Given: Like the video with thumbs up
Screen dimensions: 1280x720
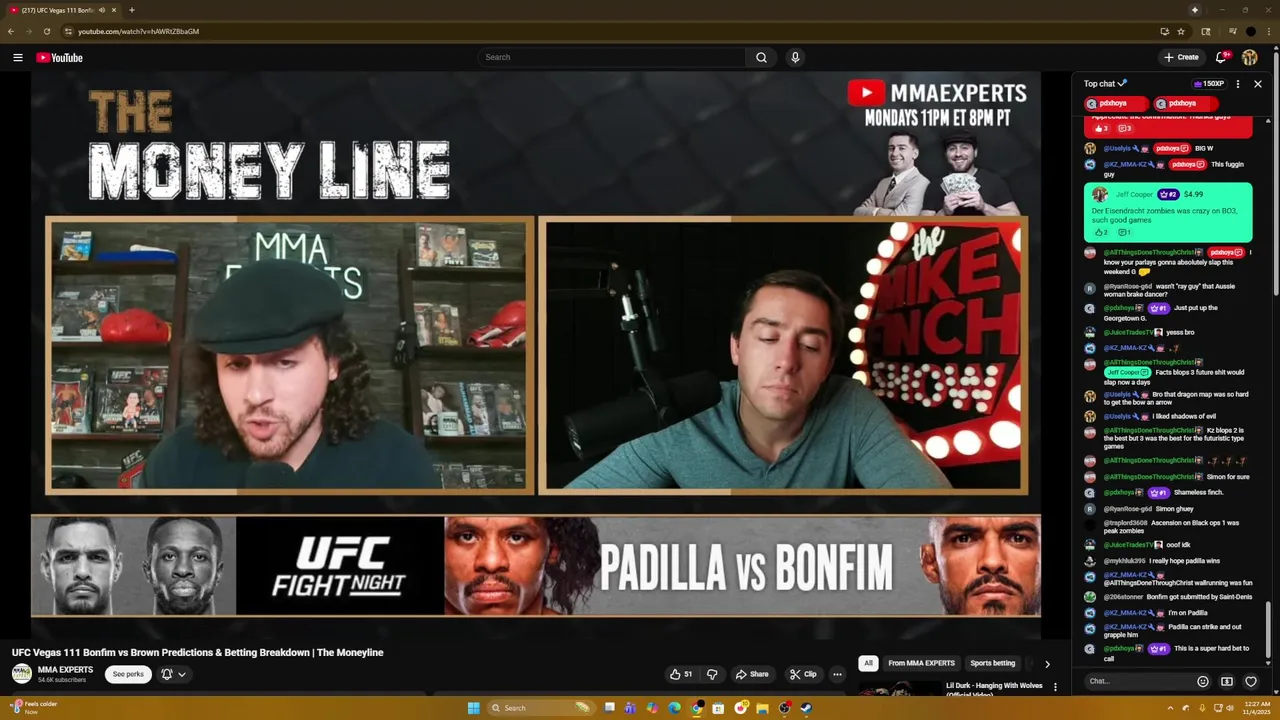Looking at the screenshot, I should point(681,674).
